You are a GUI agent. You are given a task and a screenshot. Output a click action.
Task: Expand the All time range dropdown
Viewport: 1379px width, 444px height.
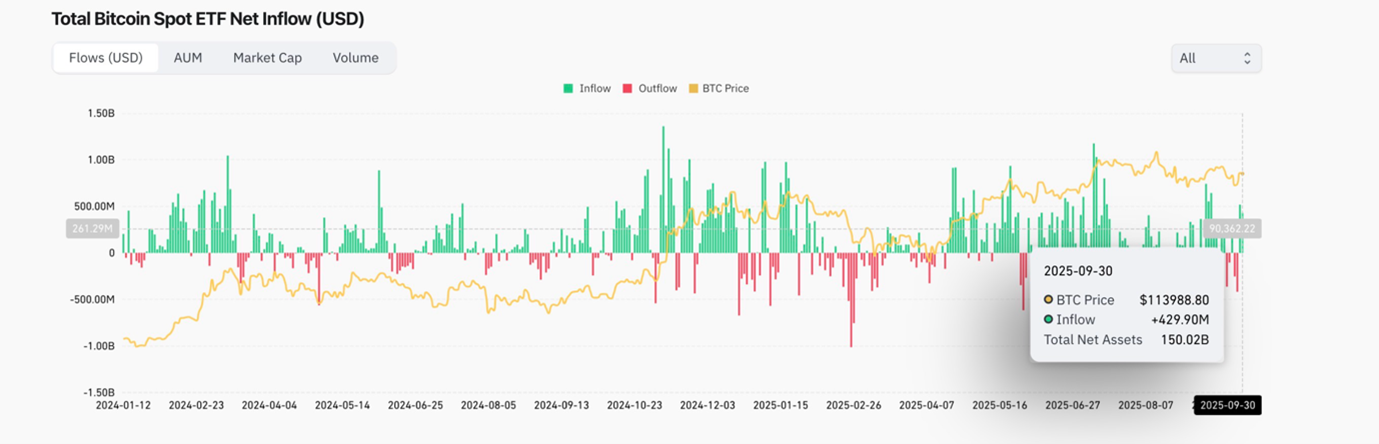click(1215, 58)
